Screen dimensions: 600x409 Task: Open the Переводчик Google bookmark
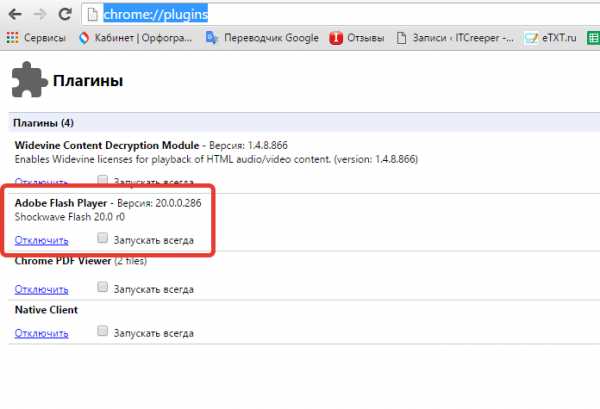click(x=262, y=37)
